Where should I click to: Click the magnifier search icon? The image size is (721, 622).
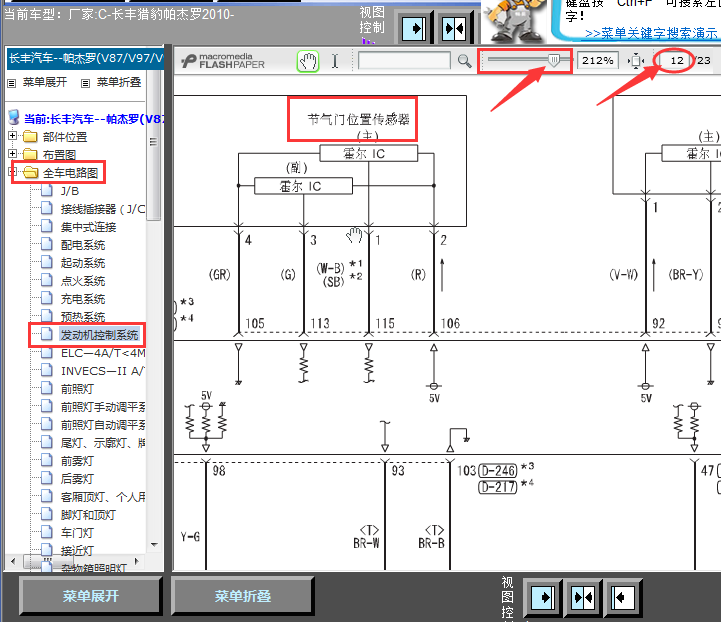pyautogui.click(x=464, y=61)
